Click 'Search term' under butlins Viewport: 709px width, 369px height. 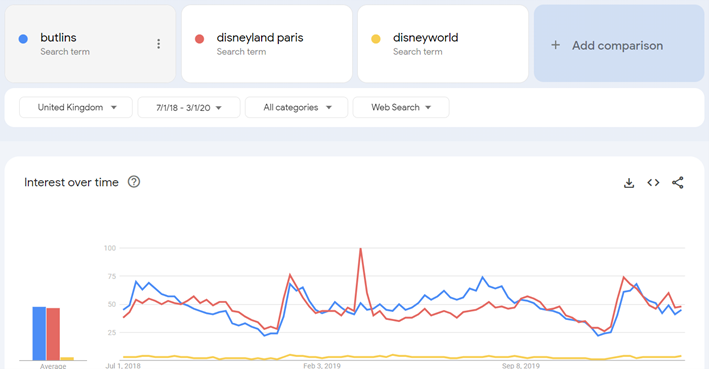point(65,52)
